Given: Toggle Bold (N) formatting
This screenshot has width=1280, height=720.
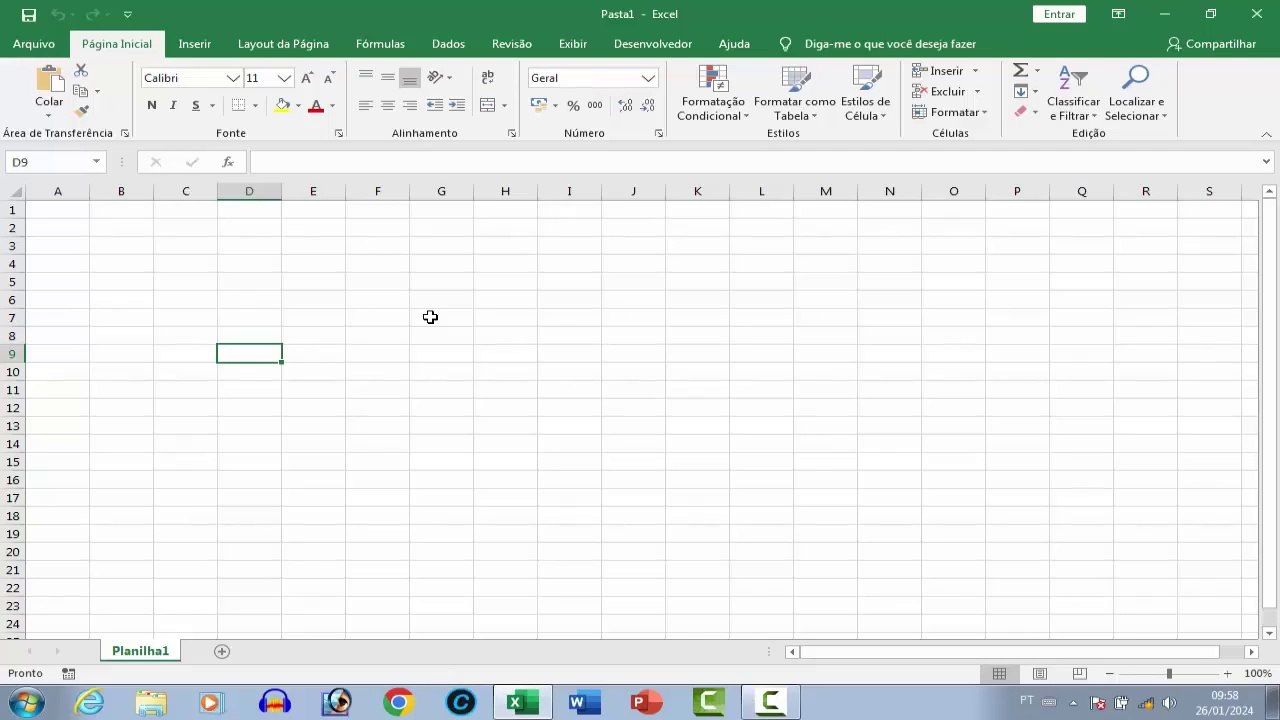Looking at the screenshot, I should click(151, 105).
